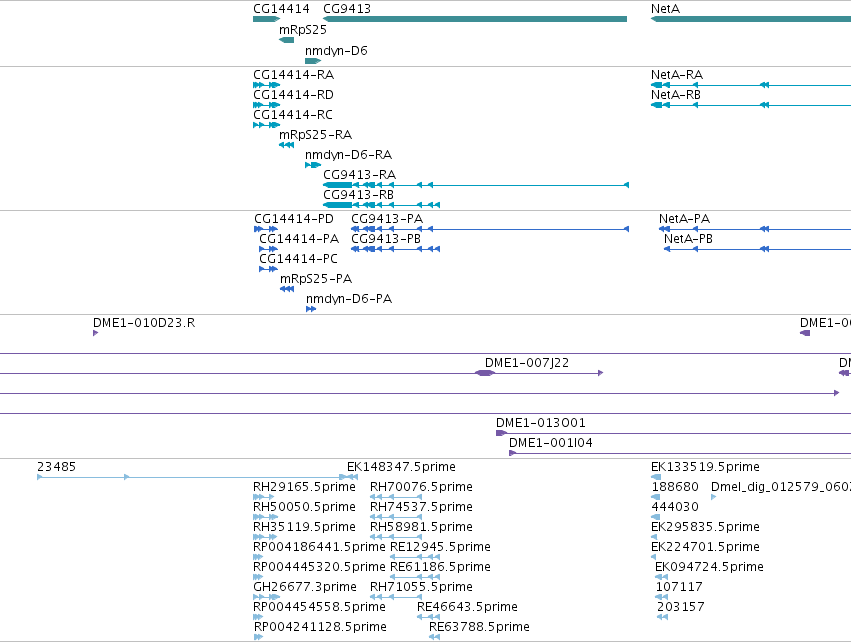Select the NetA-RA transcript label

(677, 74)
